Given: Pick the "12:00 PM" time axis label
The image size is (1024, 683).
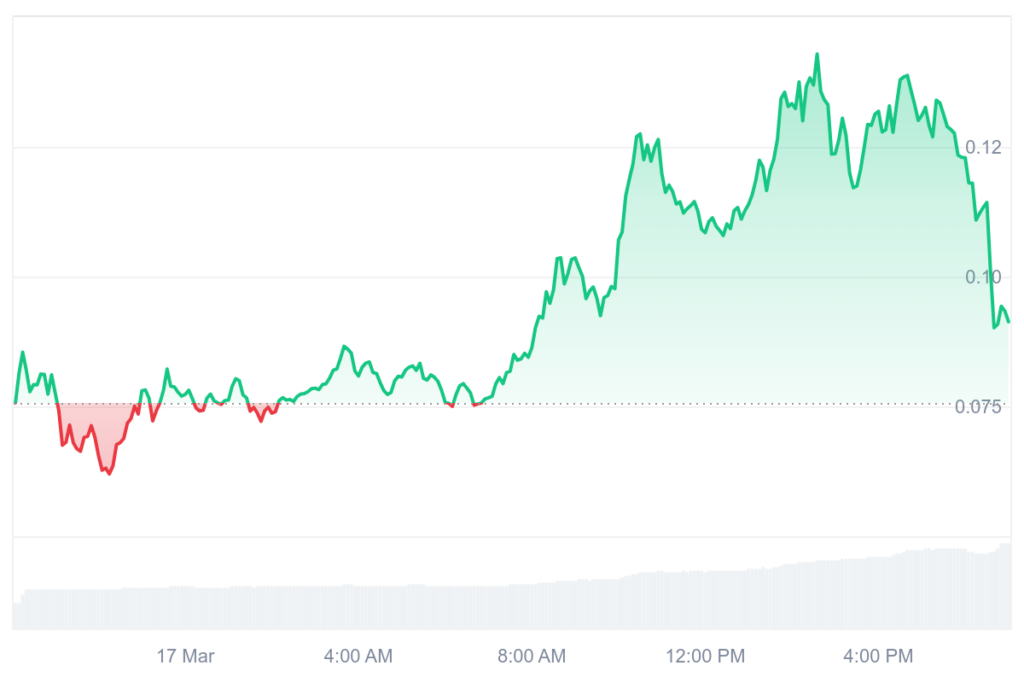Looking at the screenshot, I should tap(705, 656).
